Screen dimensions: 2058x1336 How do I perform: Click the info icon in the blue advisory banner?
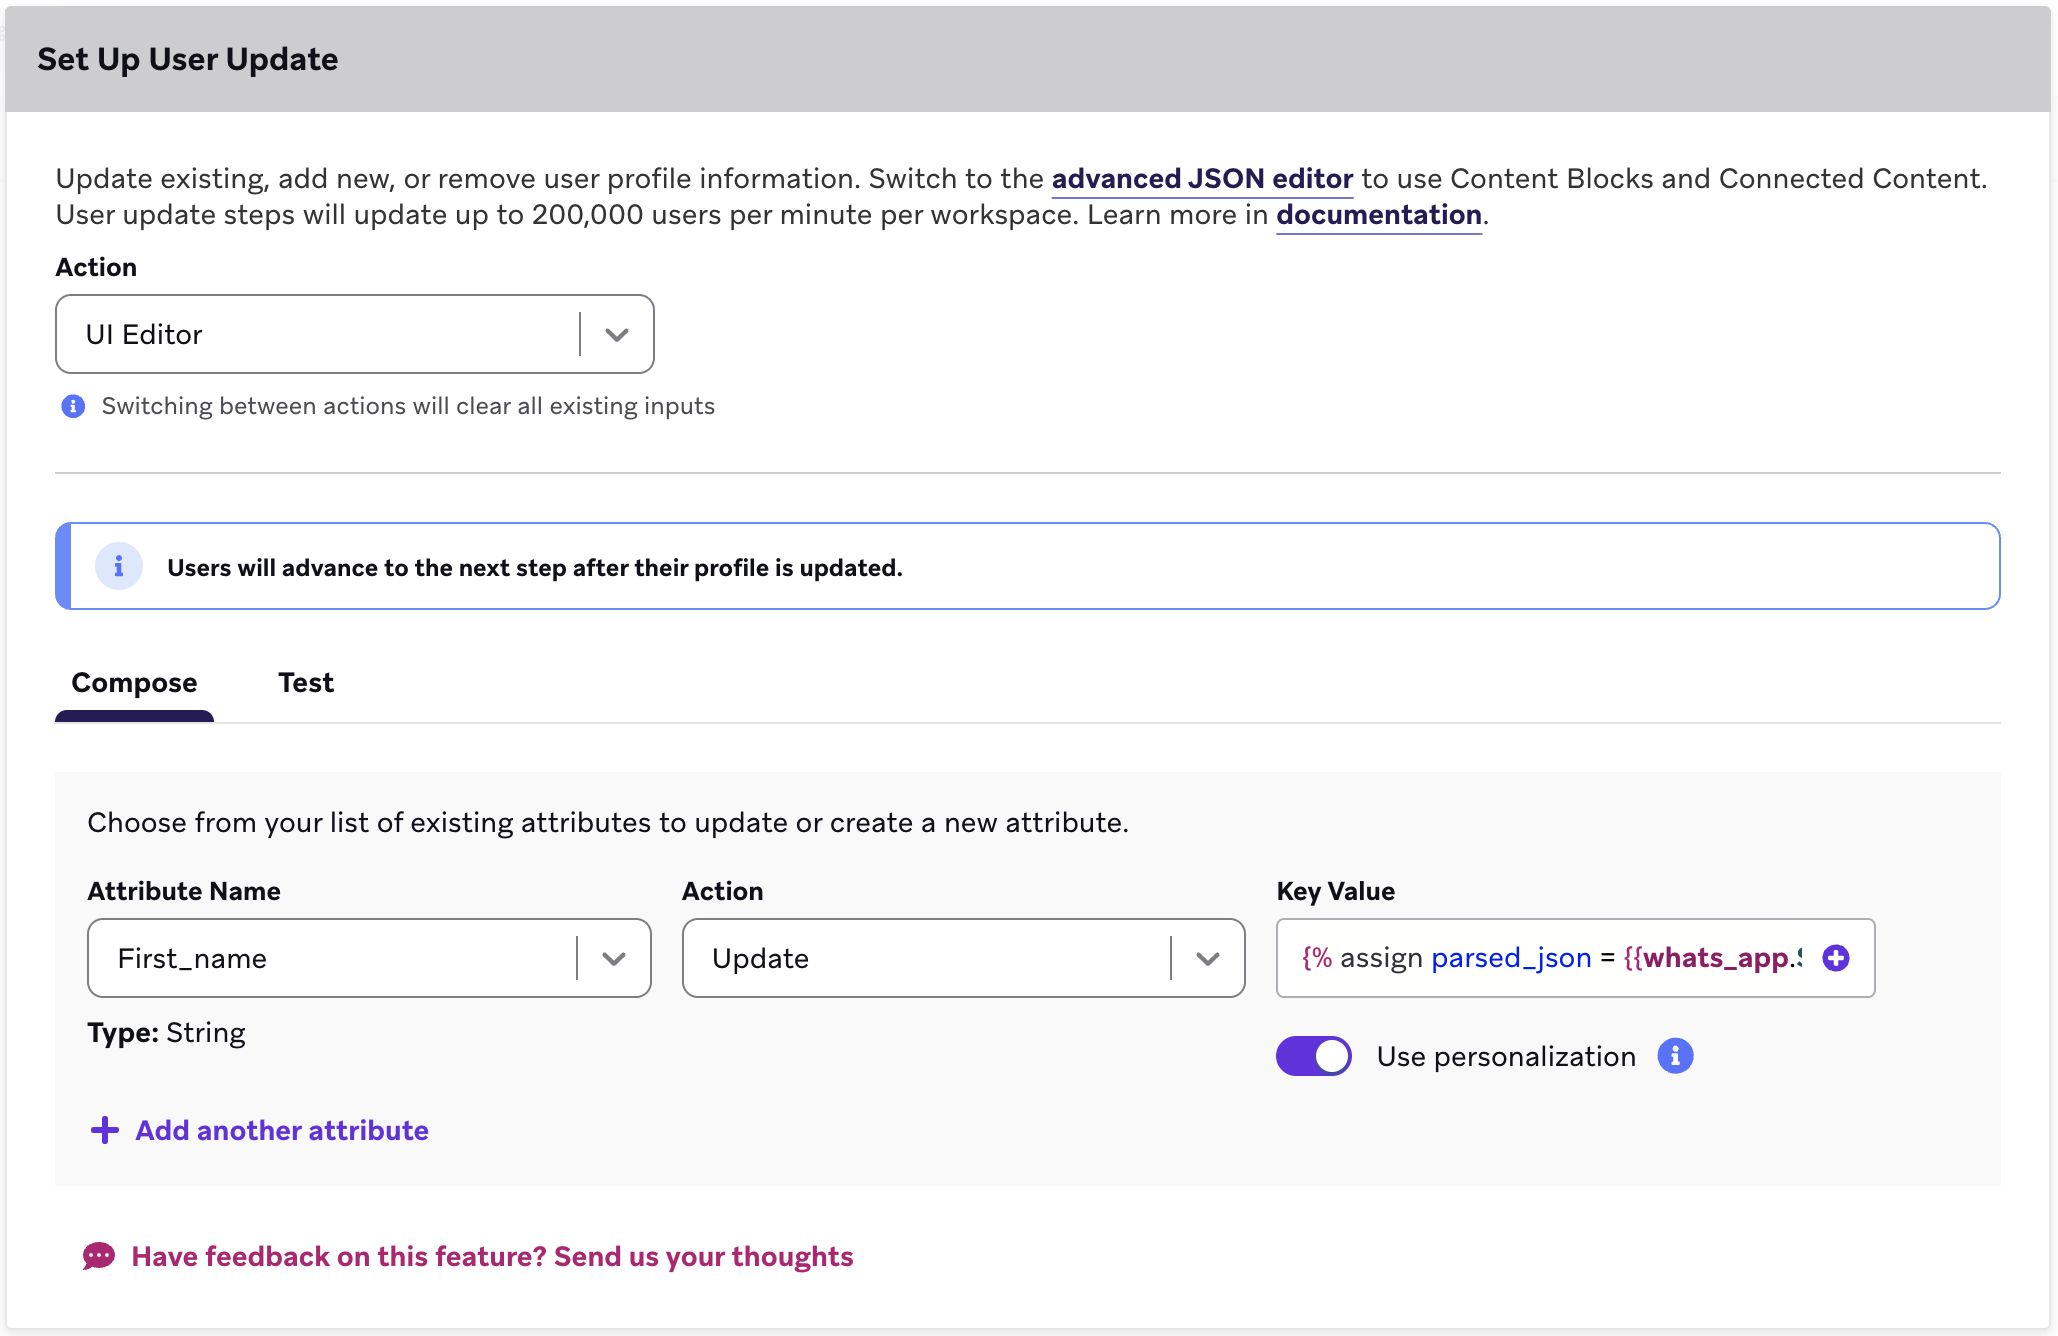coord(119,566)
